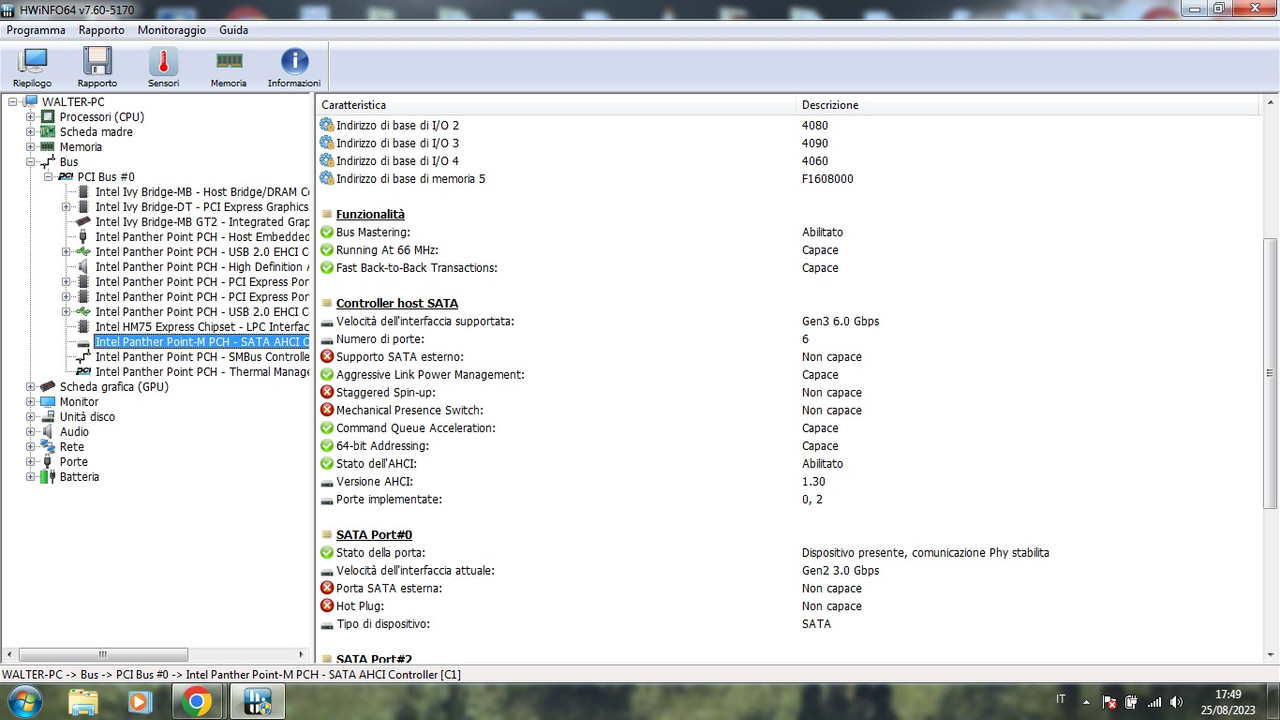The height and width of the screenshot is (720, 1280).
Task: Click the red X icon beside Staggered Spin-up
Action: click(326, 393)
